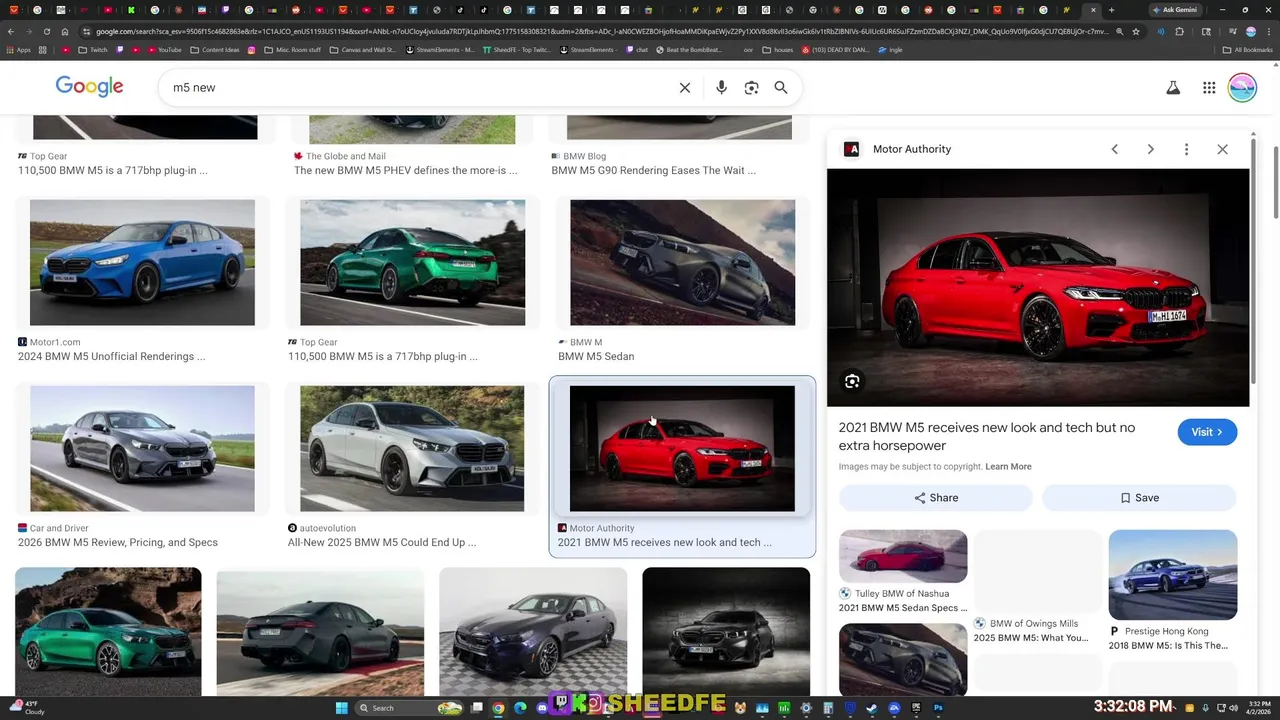Open the Ingle bookmark
Image resolution: width=1280 pixels, height=720 pixels.
[890, 50]
